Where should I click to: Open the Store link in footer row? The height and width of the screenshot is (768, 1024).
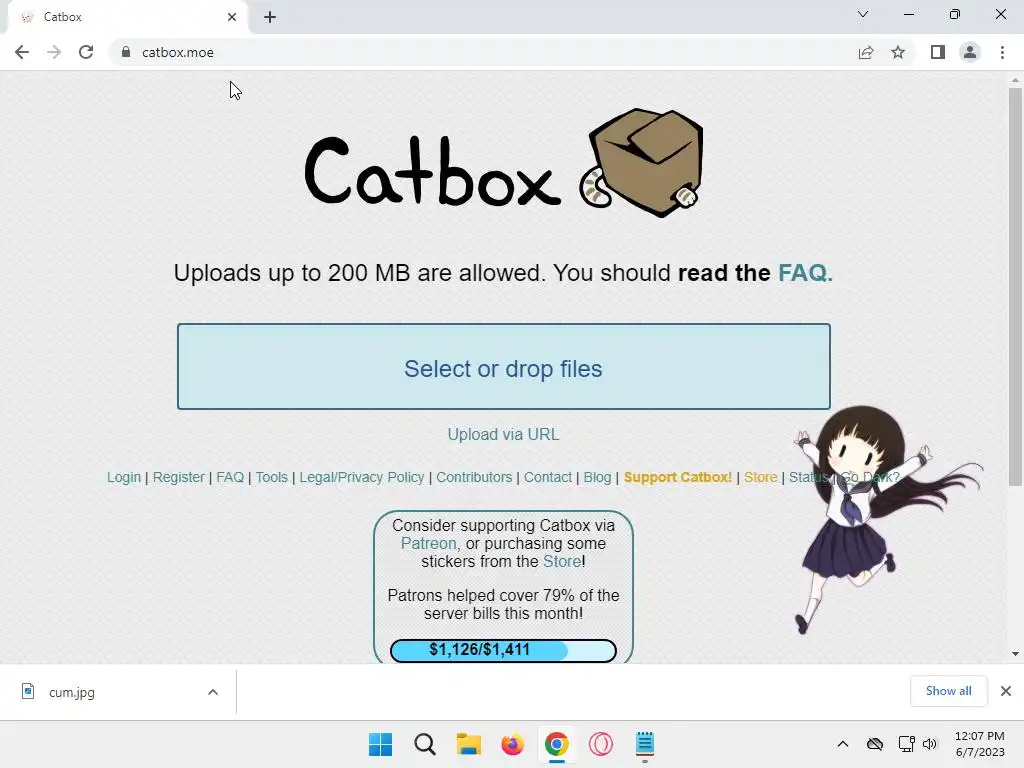761,477
